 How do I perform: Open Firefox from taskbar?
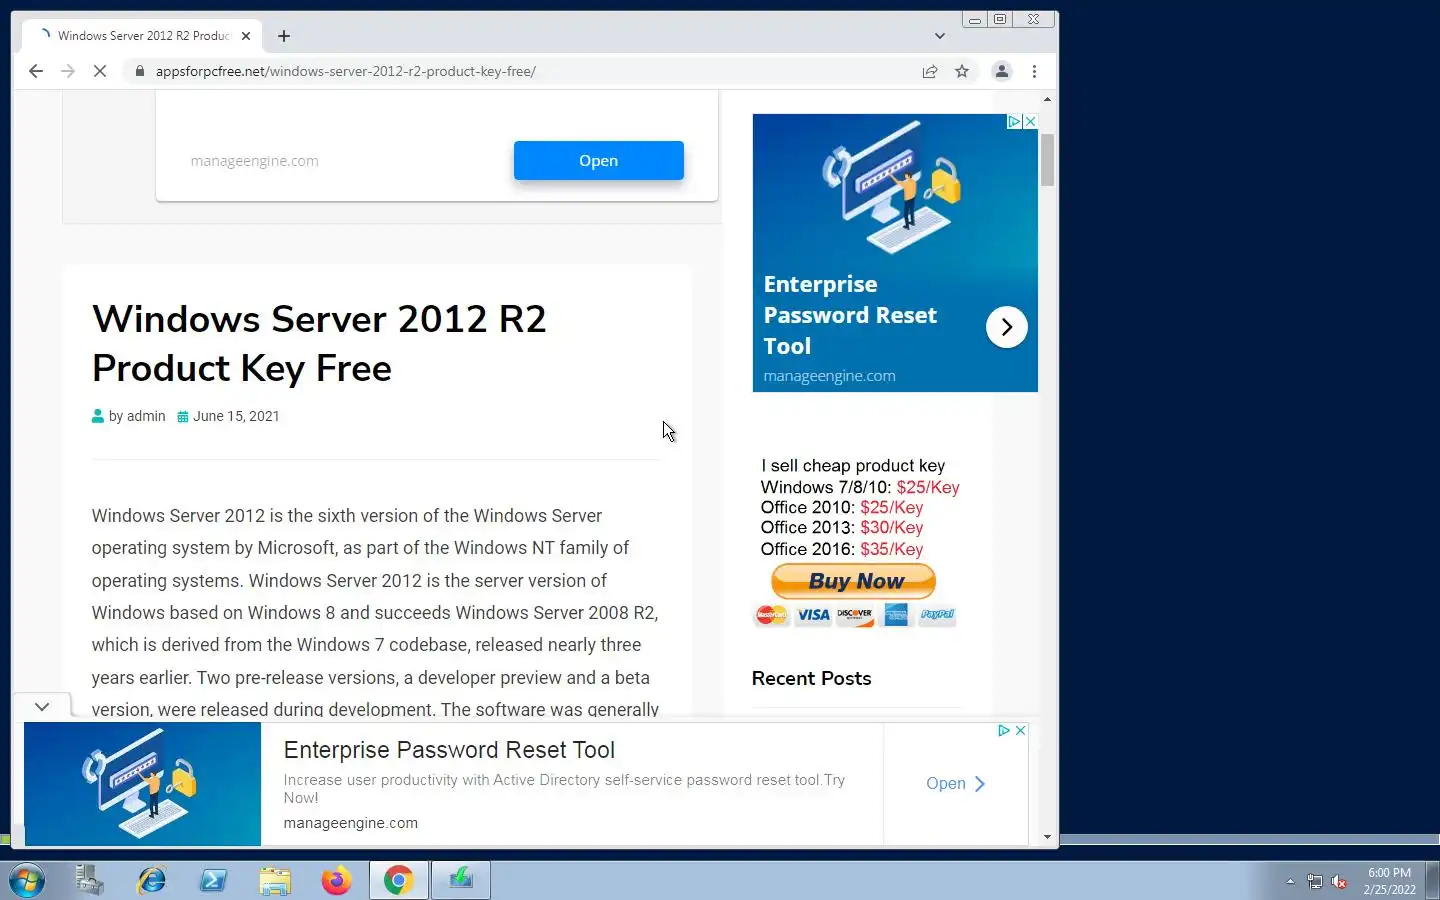click(336, 881)
